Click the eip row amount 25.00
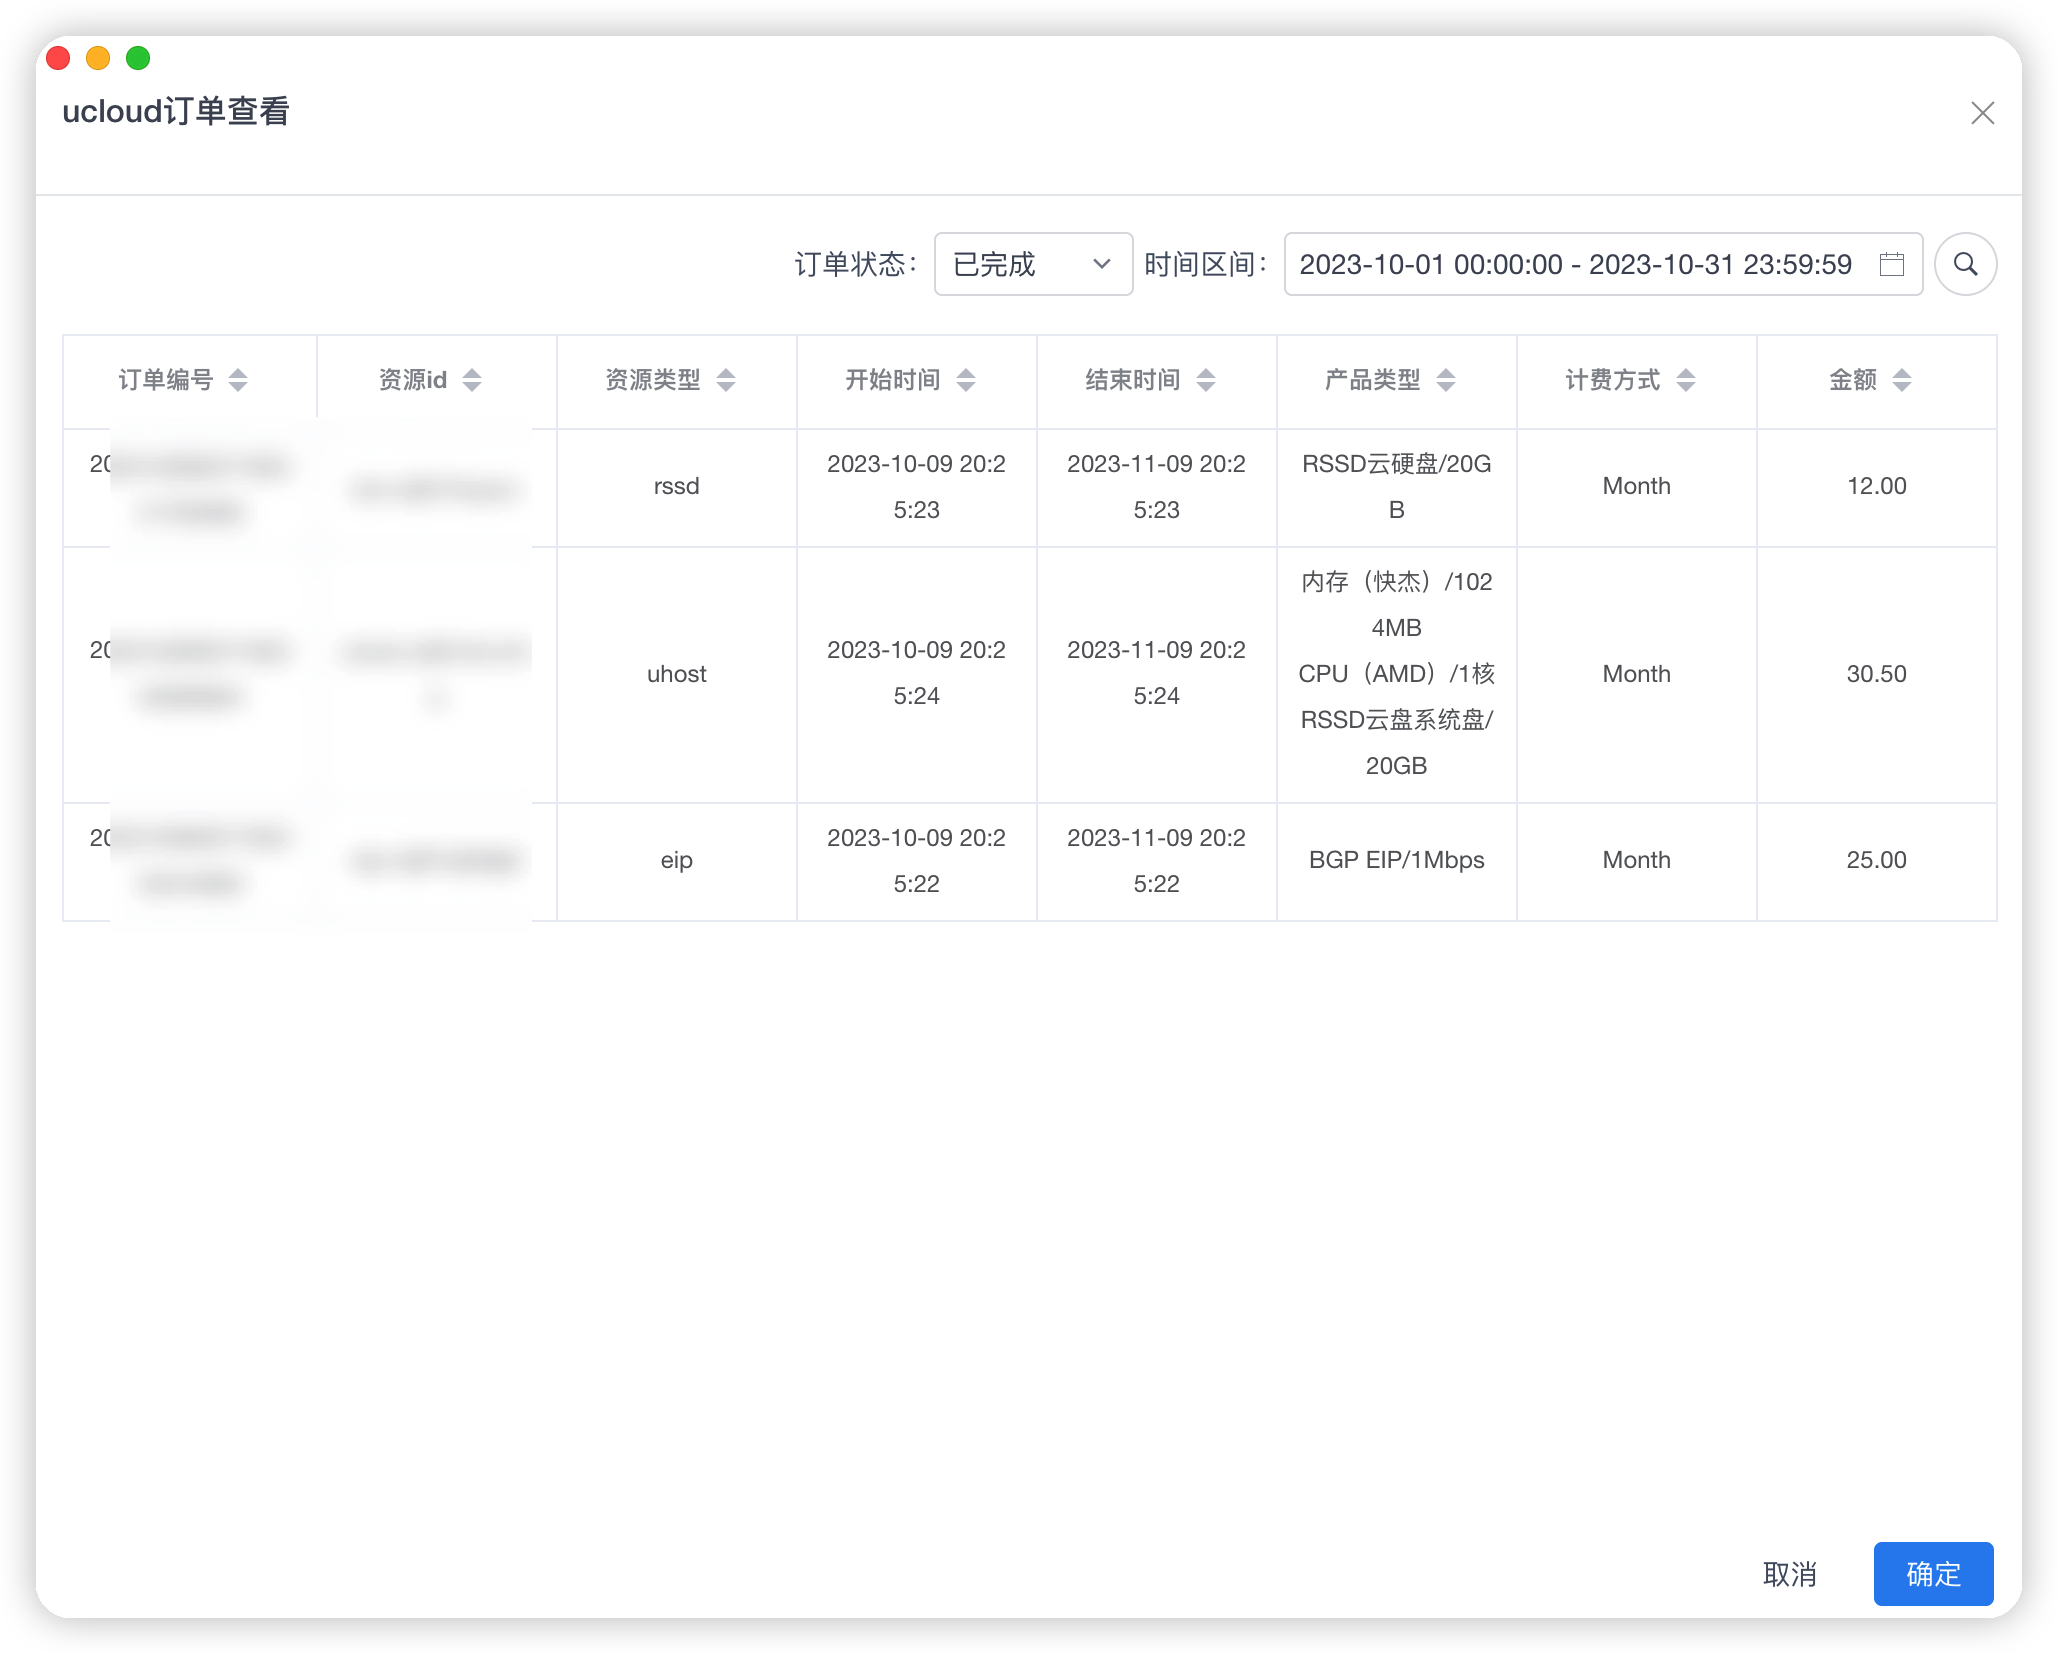The image size is (2058, 1654). click(x=1876, y=860)
